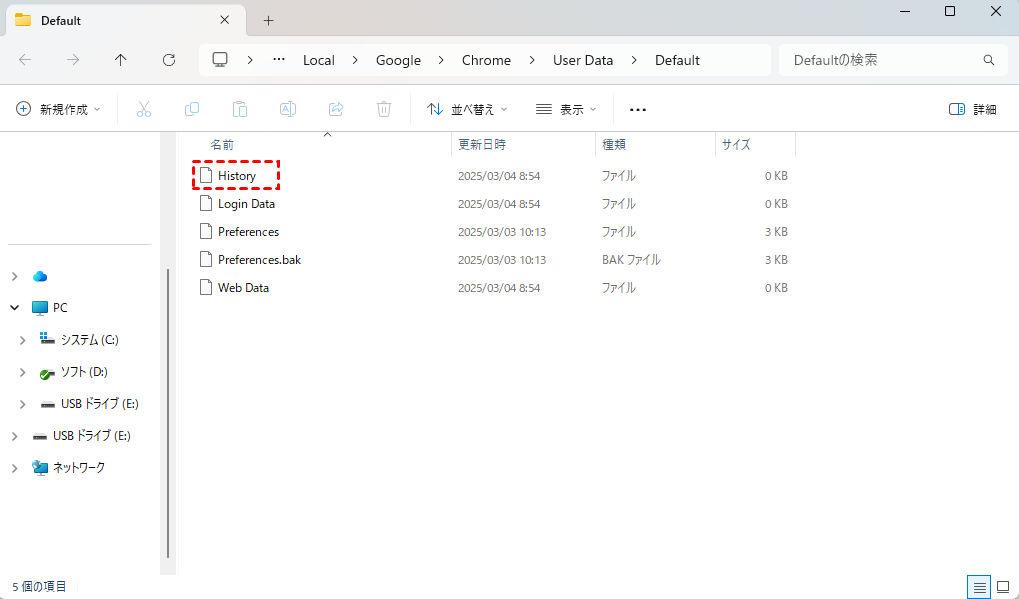1019x599 pixels.
Task: Toggle the 詳細 details pane
Action: [972, 109]
